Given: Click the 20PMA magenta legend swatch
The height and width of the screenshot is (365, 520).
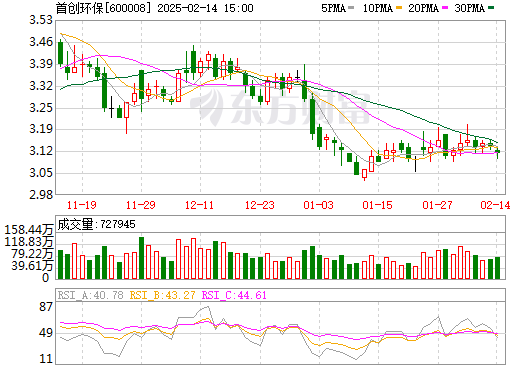Looking at the screenshot, I should (445, 8).
